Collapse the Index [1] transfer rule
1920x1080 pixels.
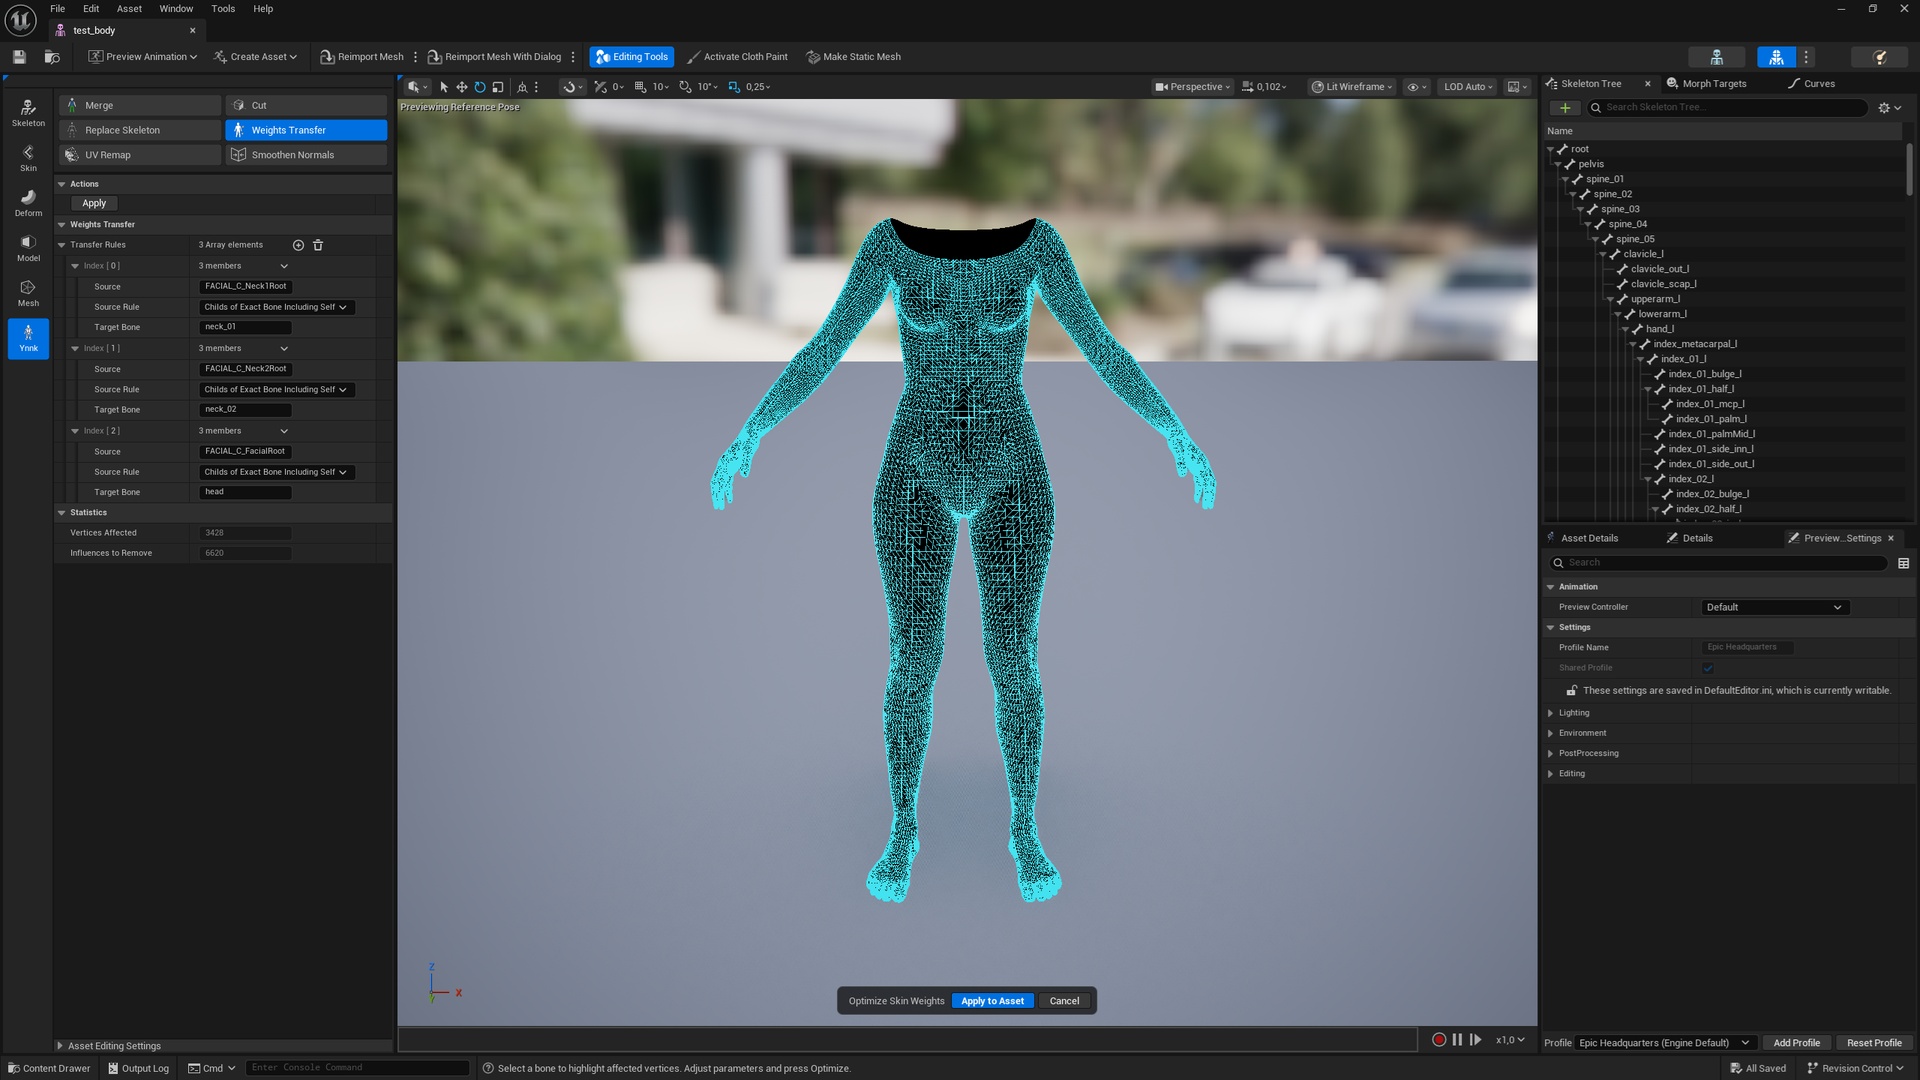coord(75,348)
